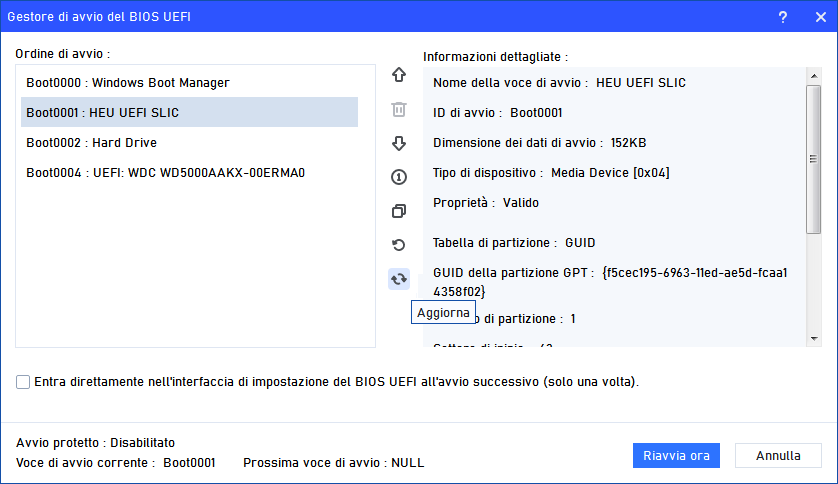This screenshot has width=838, height=484.
Task: Open the help question mark
Action: point(783,17)
